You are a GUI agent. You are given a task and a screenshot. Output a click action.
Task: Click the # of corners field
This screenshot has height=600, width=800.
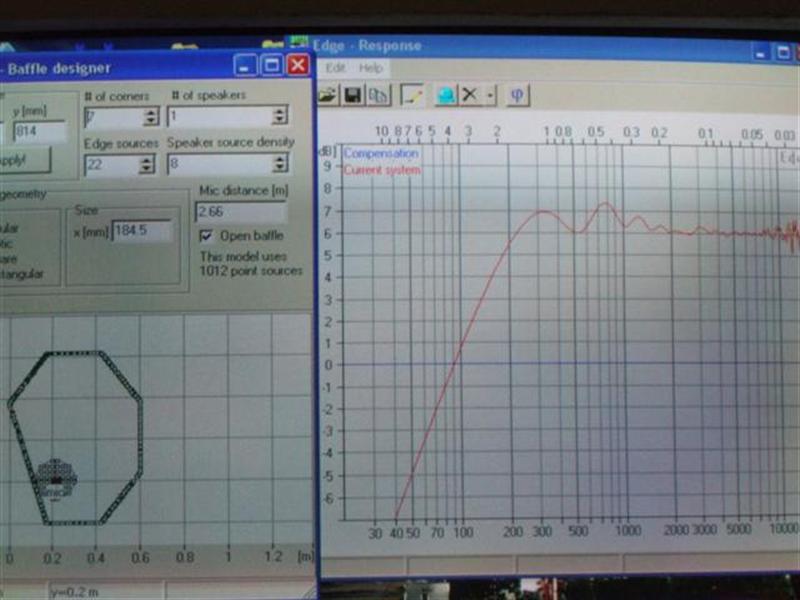tap(114, 117)
